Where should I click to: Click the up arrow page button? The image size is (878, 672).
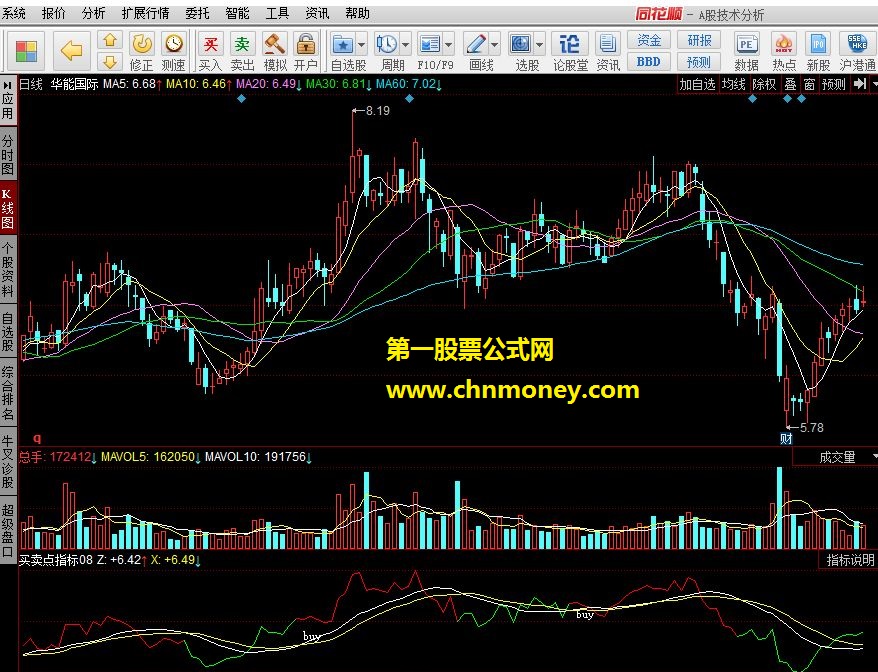(x=110, y=40)
